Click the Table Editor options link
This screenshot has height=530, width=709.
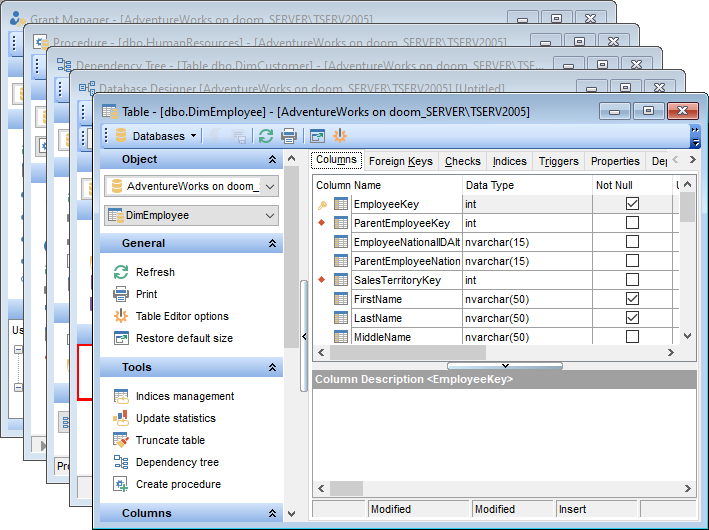182,316
